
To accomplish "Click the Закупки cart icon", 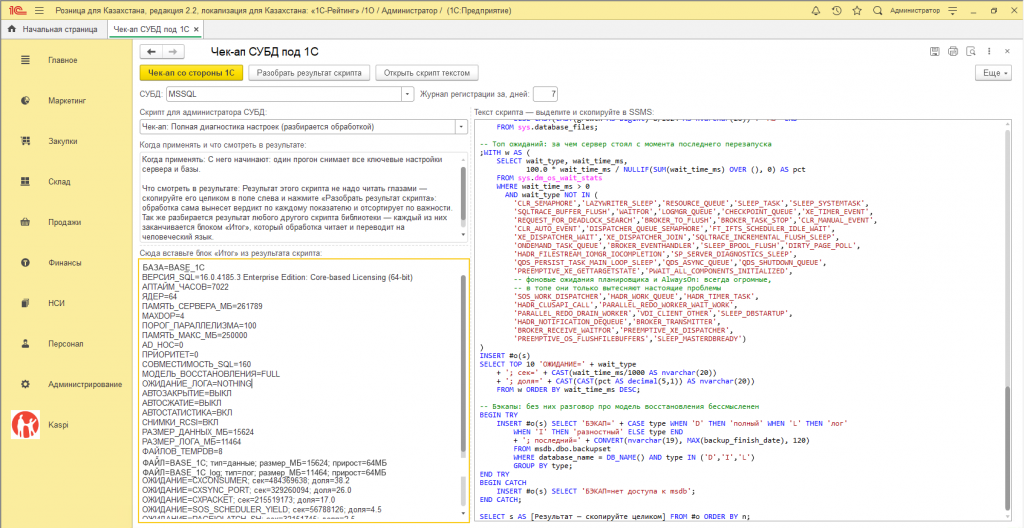I will pos(25,141).
